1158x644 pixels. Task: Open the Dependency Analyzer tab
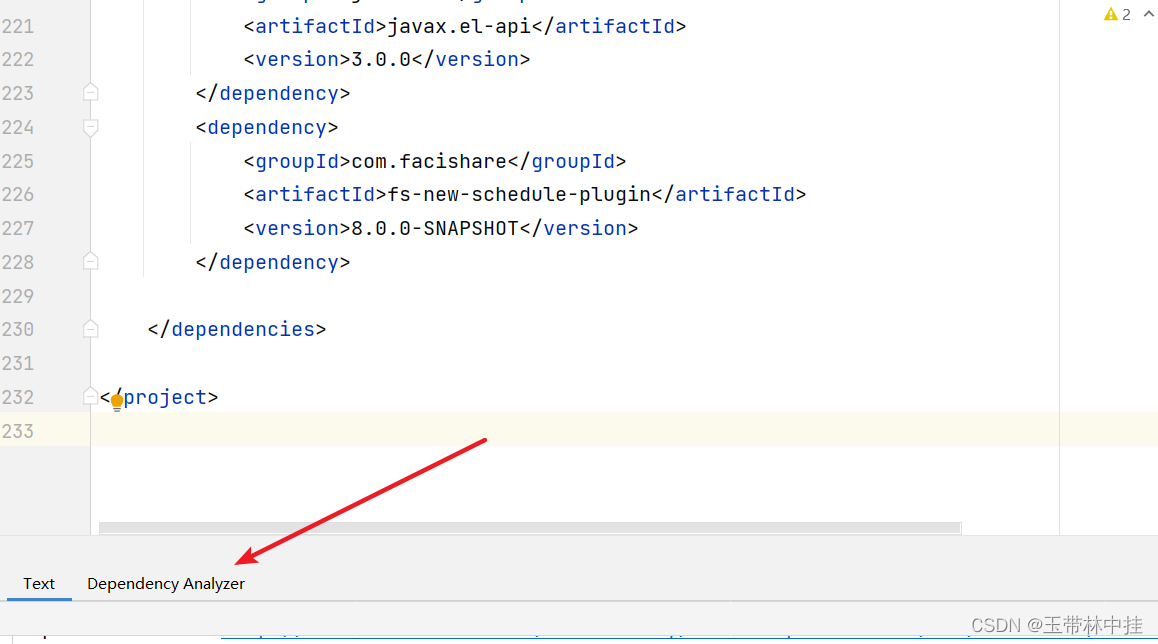[x=165, y=583]
